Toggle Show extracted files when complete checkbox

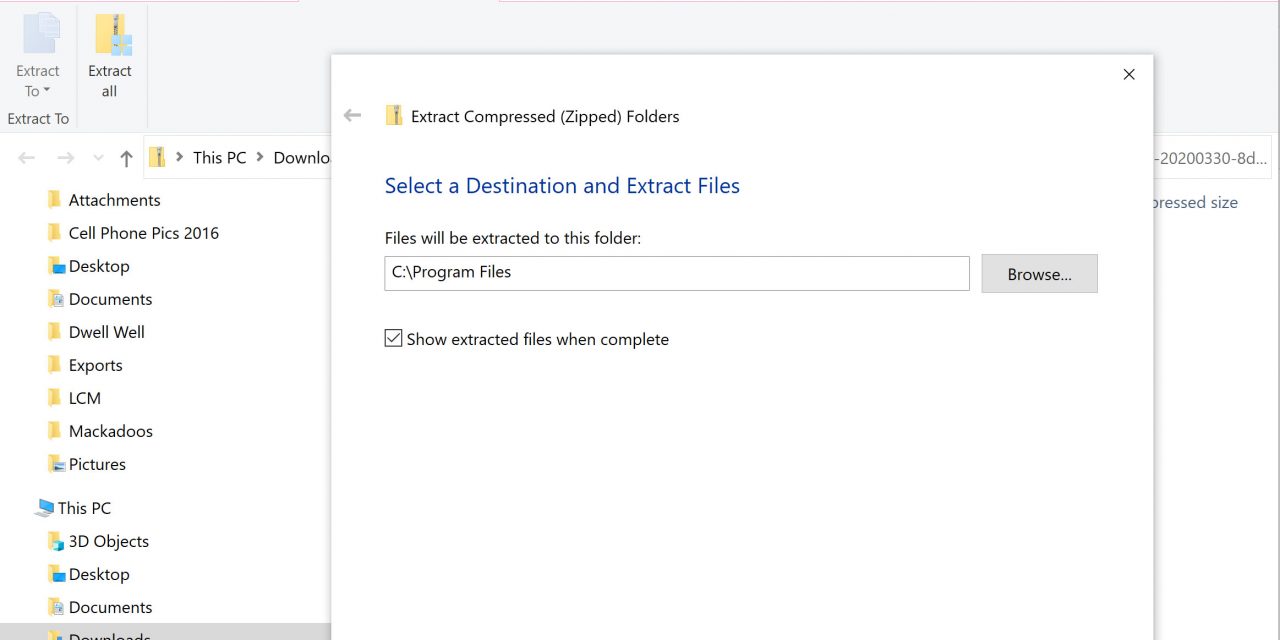pyautogui.click(x=394, y=339)
